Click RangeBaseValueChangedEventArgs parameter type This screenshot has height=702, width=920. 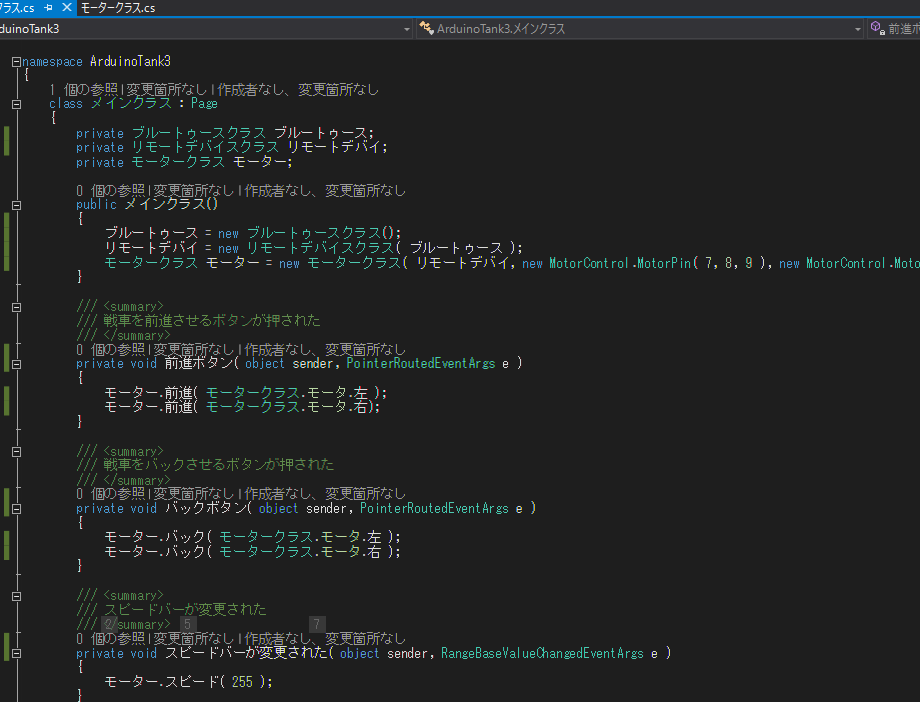point(542,653)
